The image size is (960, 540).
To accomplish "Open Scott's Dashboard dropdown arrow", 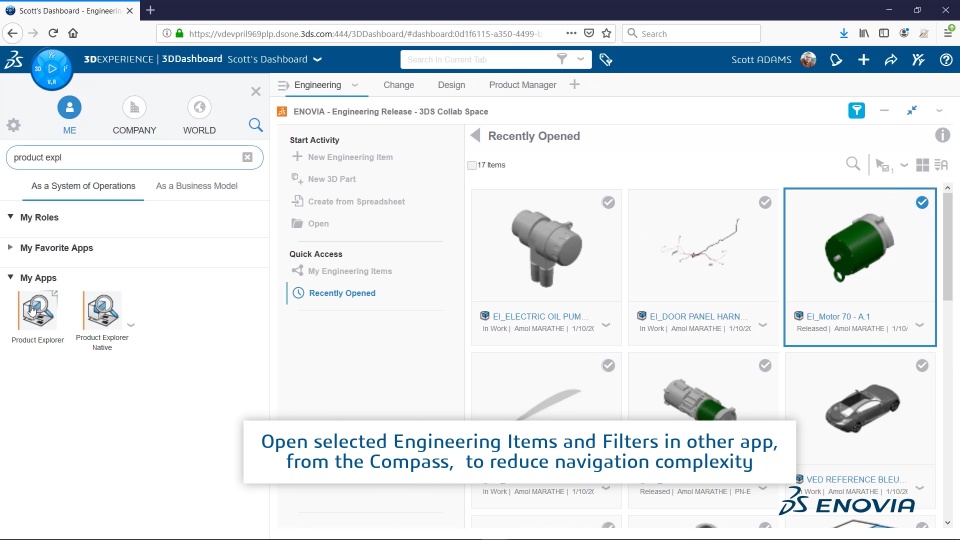I will pyautogui.click(x=317, y=59).
